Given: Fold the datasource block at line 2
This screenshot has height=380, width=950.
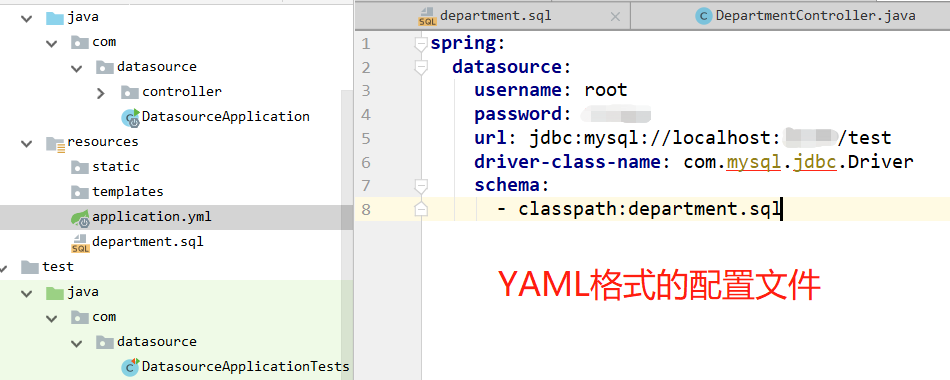Looking at the screenshot, I should (x=420, y=67).
